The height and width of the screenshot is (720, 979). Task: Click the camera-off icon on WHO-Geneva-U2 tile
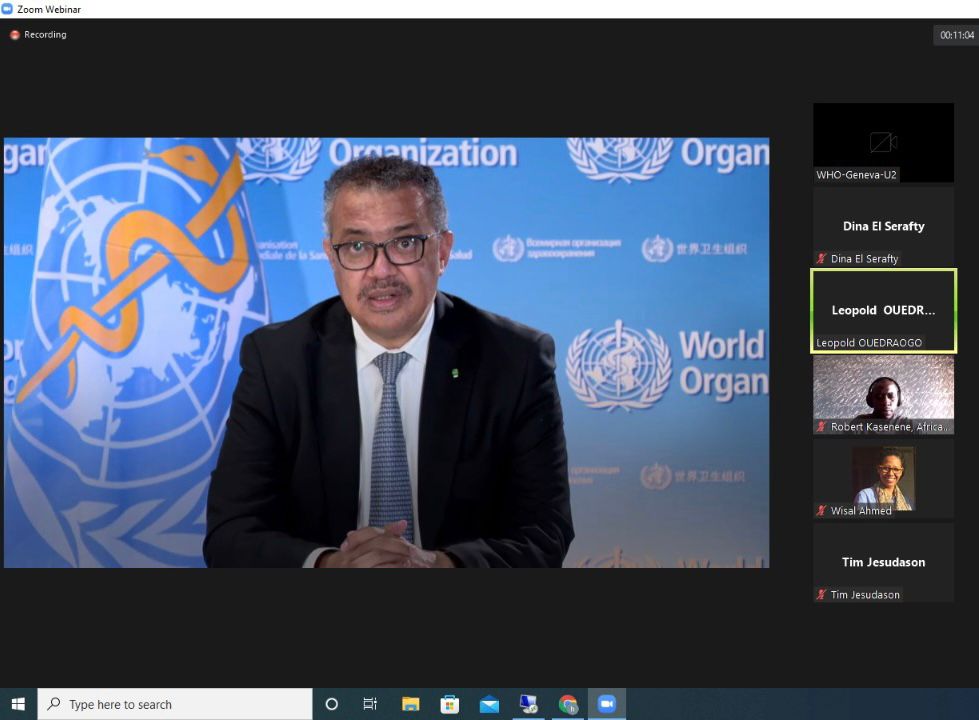[883, 142]
